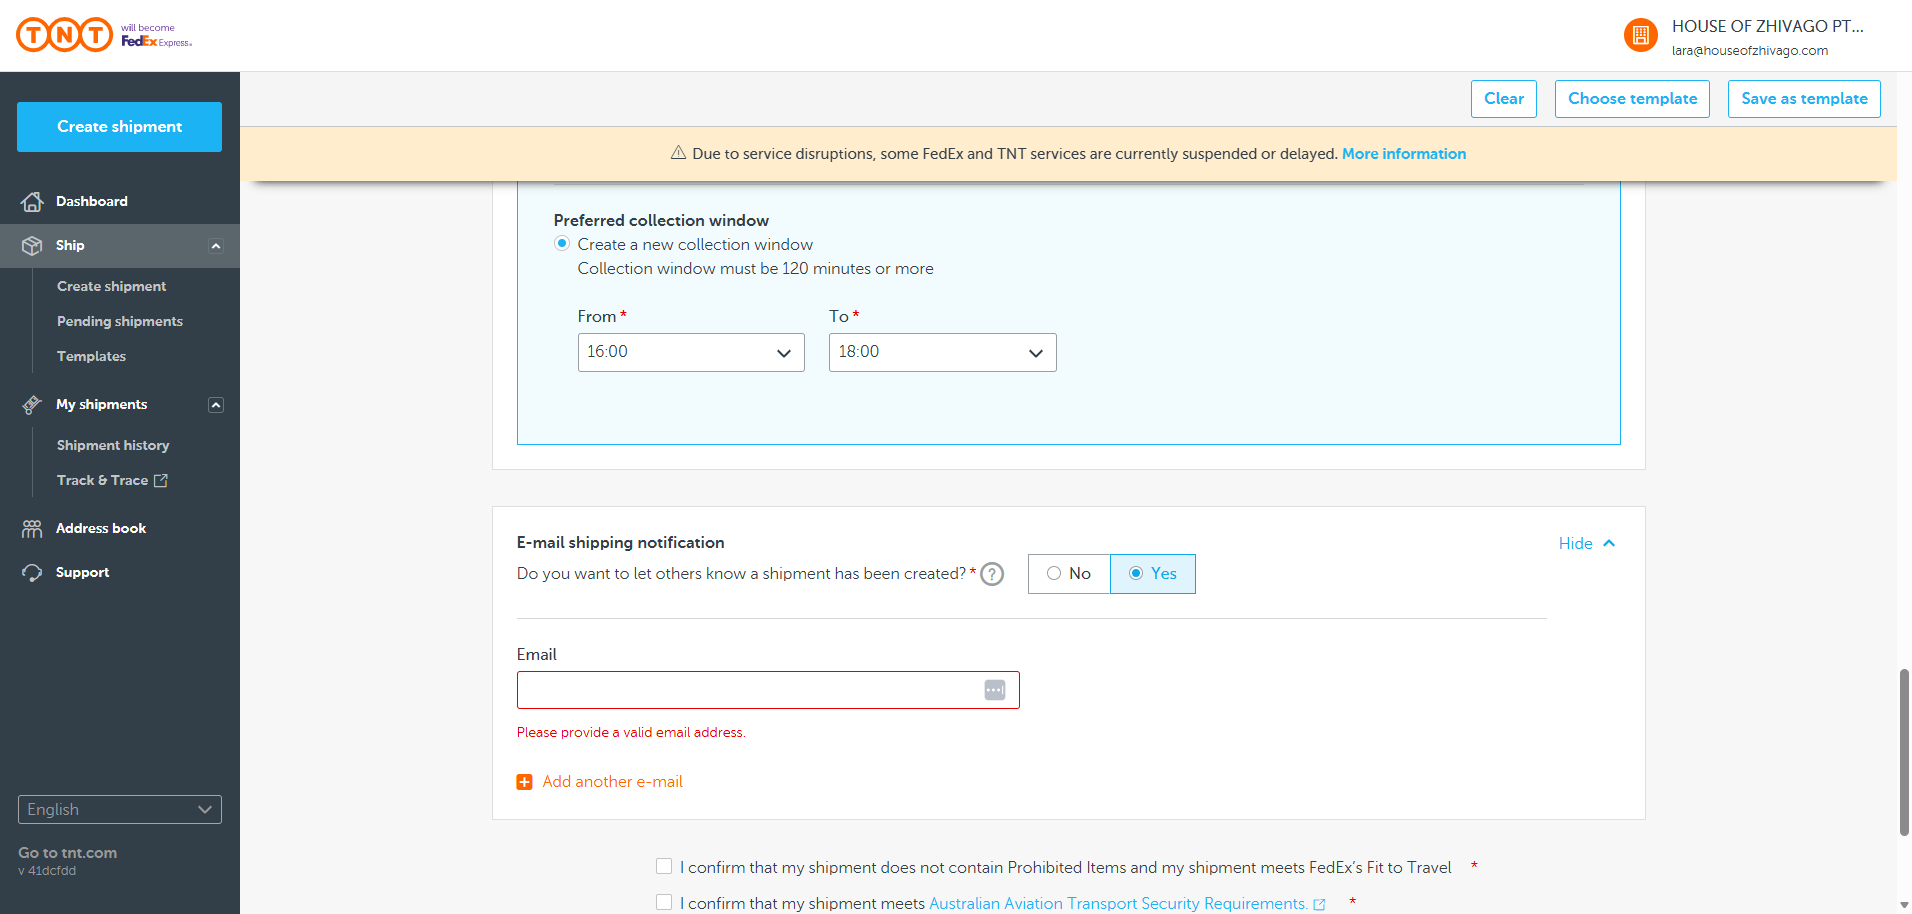
Task: Open the More information link
Action: 1404,154
